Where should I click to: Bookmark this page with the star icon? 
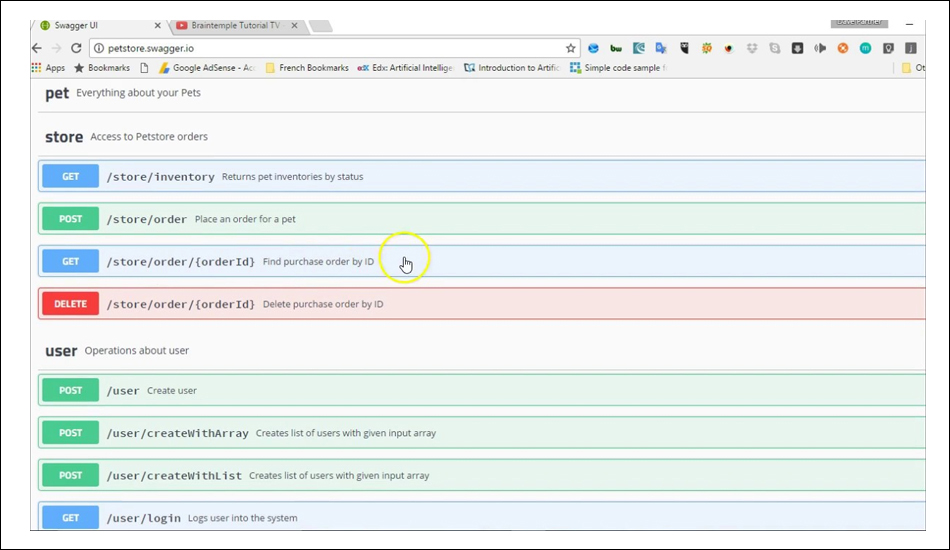pyautogui.click(x=570, y=48)
